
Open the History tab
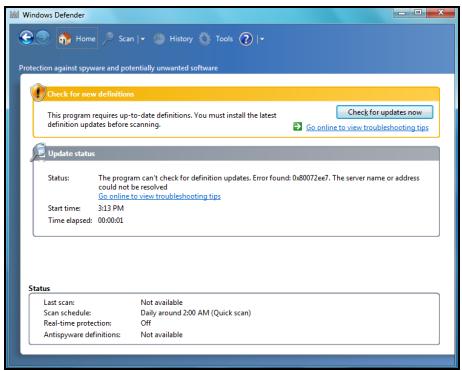181,39
